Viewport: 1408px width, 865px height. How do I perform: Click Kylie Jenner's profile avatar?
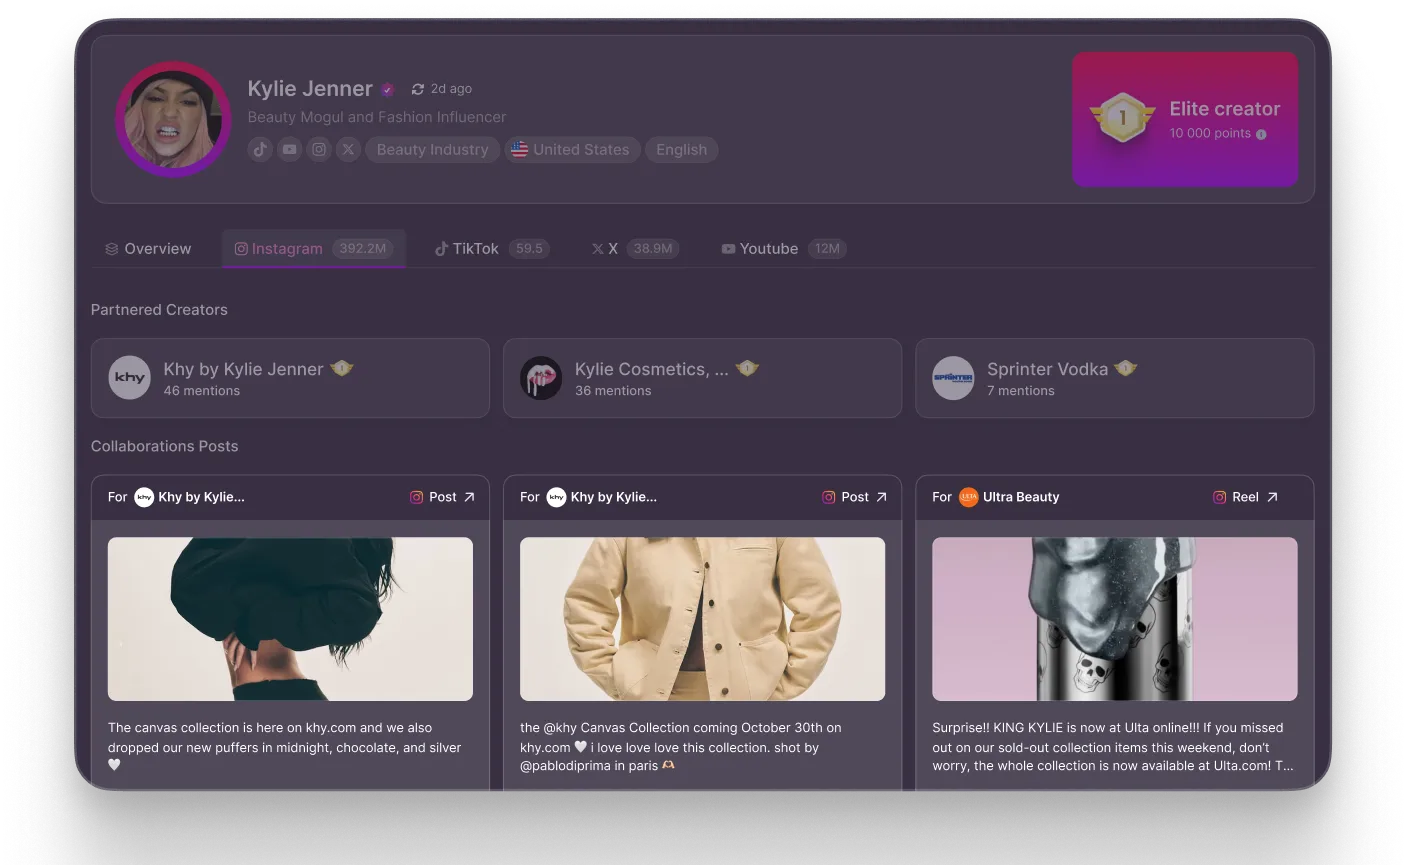pos(174,119)
